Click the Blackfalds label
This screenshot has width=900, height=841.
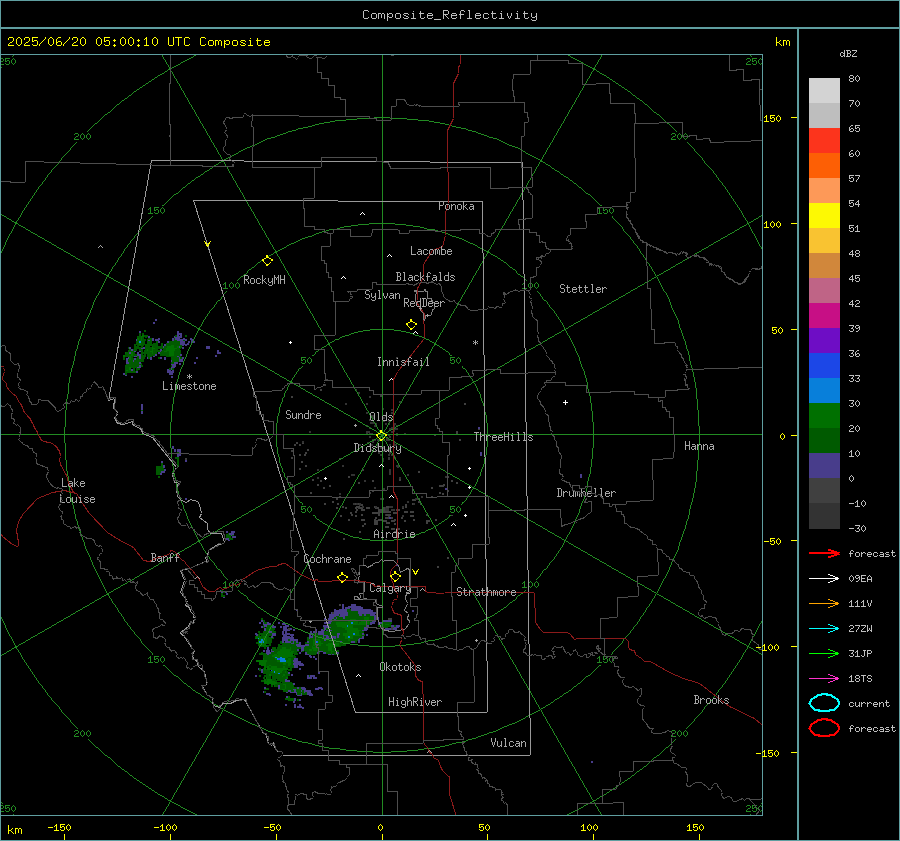click(x=425, y=277)
